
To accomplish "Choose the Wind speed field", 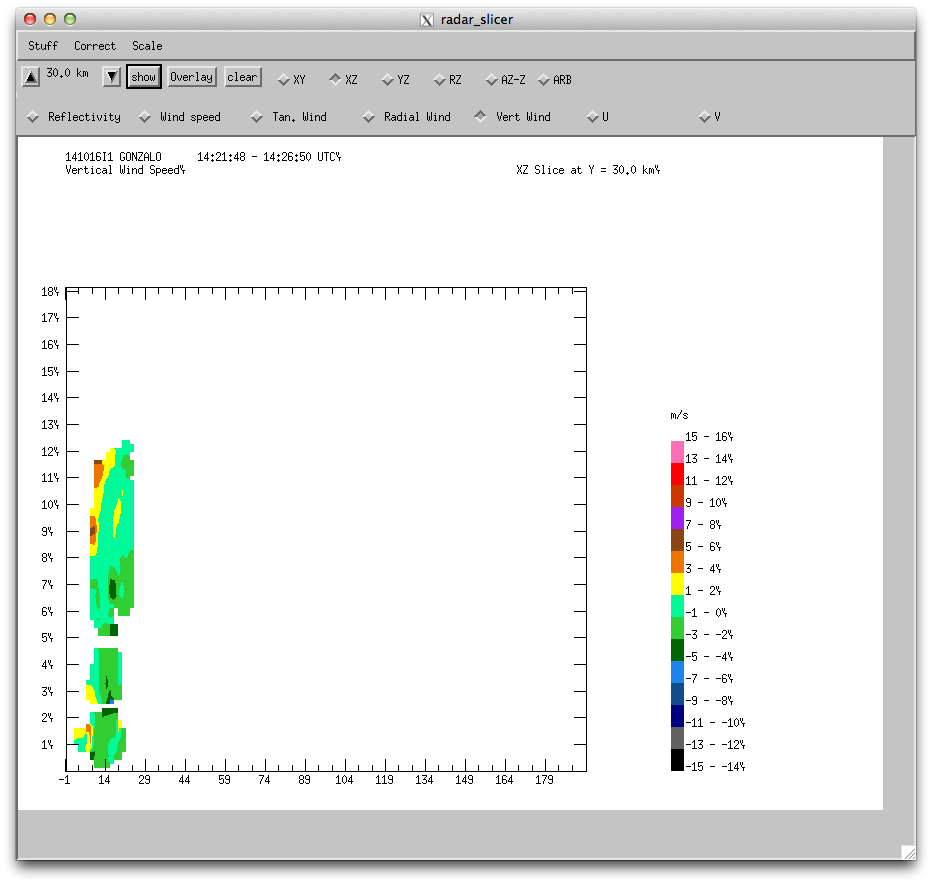I will (x=180, y=117).
